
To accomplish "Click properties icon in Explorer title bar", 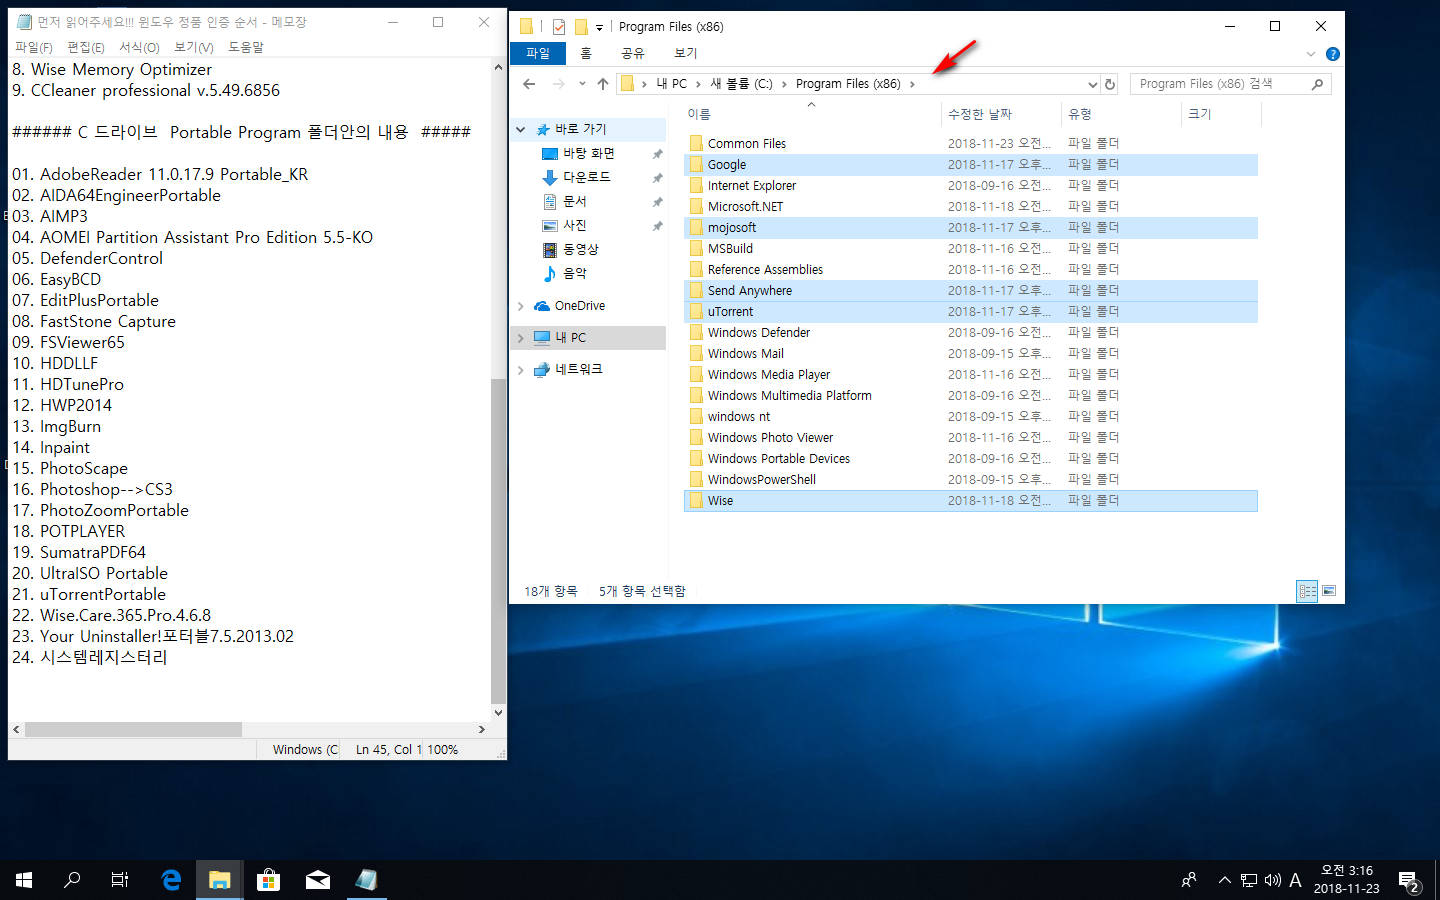I will (559, 27).
